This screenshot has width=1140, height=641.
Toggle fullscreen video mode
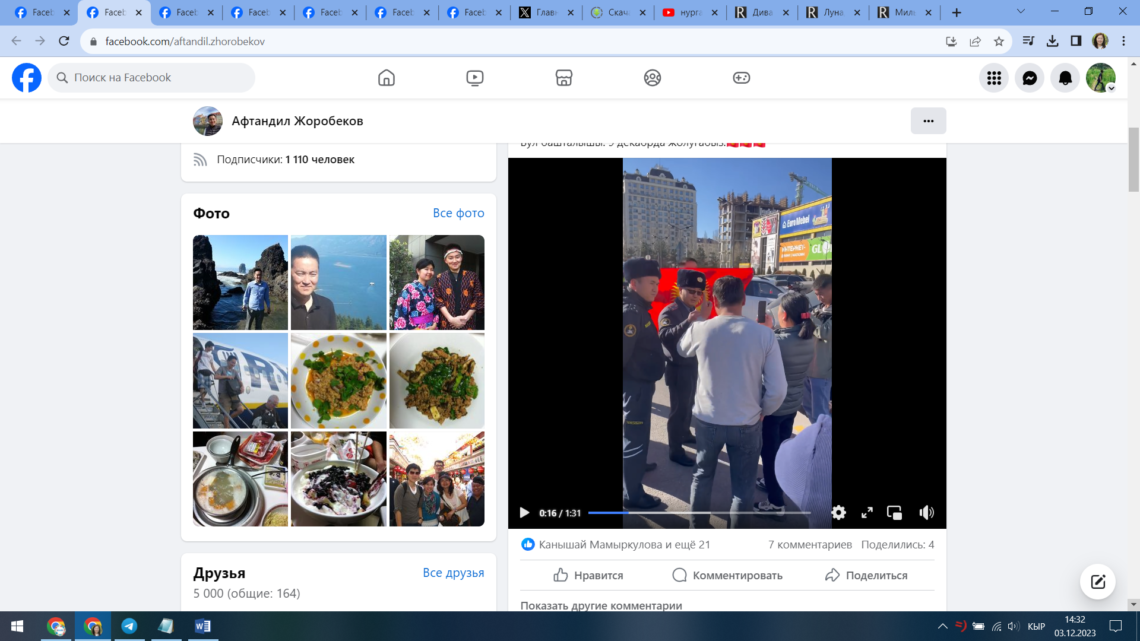point(867,513)
